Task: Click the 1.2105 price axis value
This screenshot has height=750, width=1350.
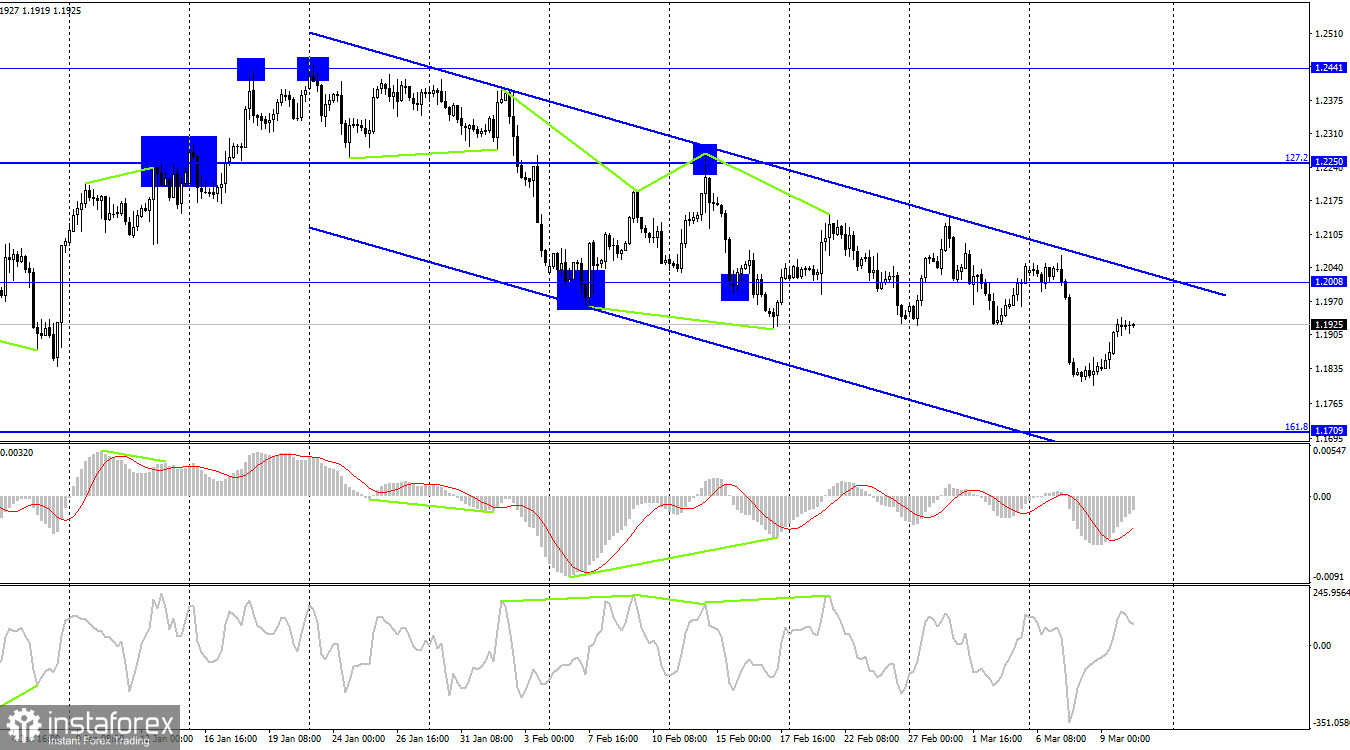Action: click(1328, 235)
